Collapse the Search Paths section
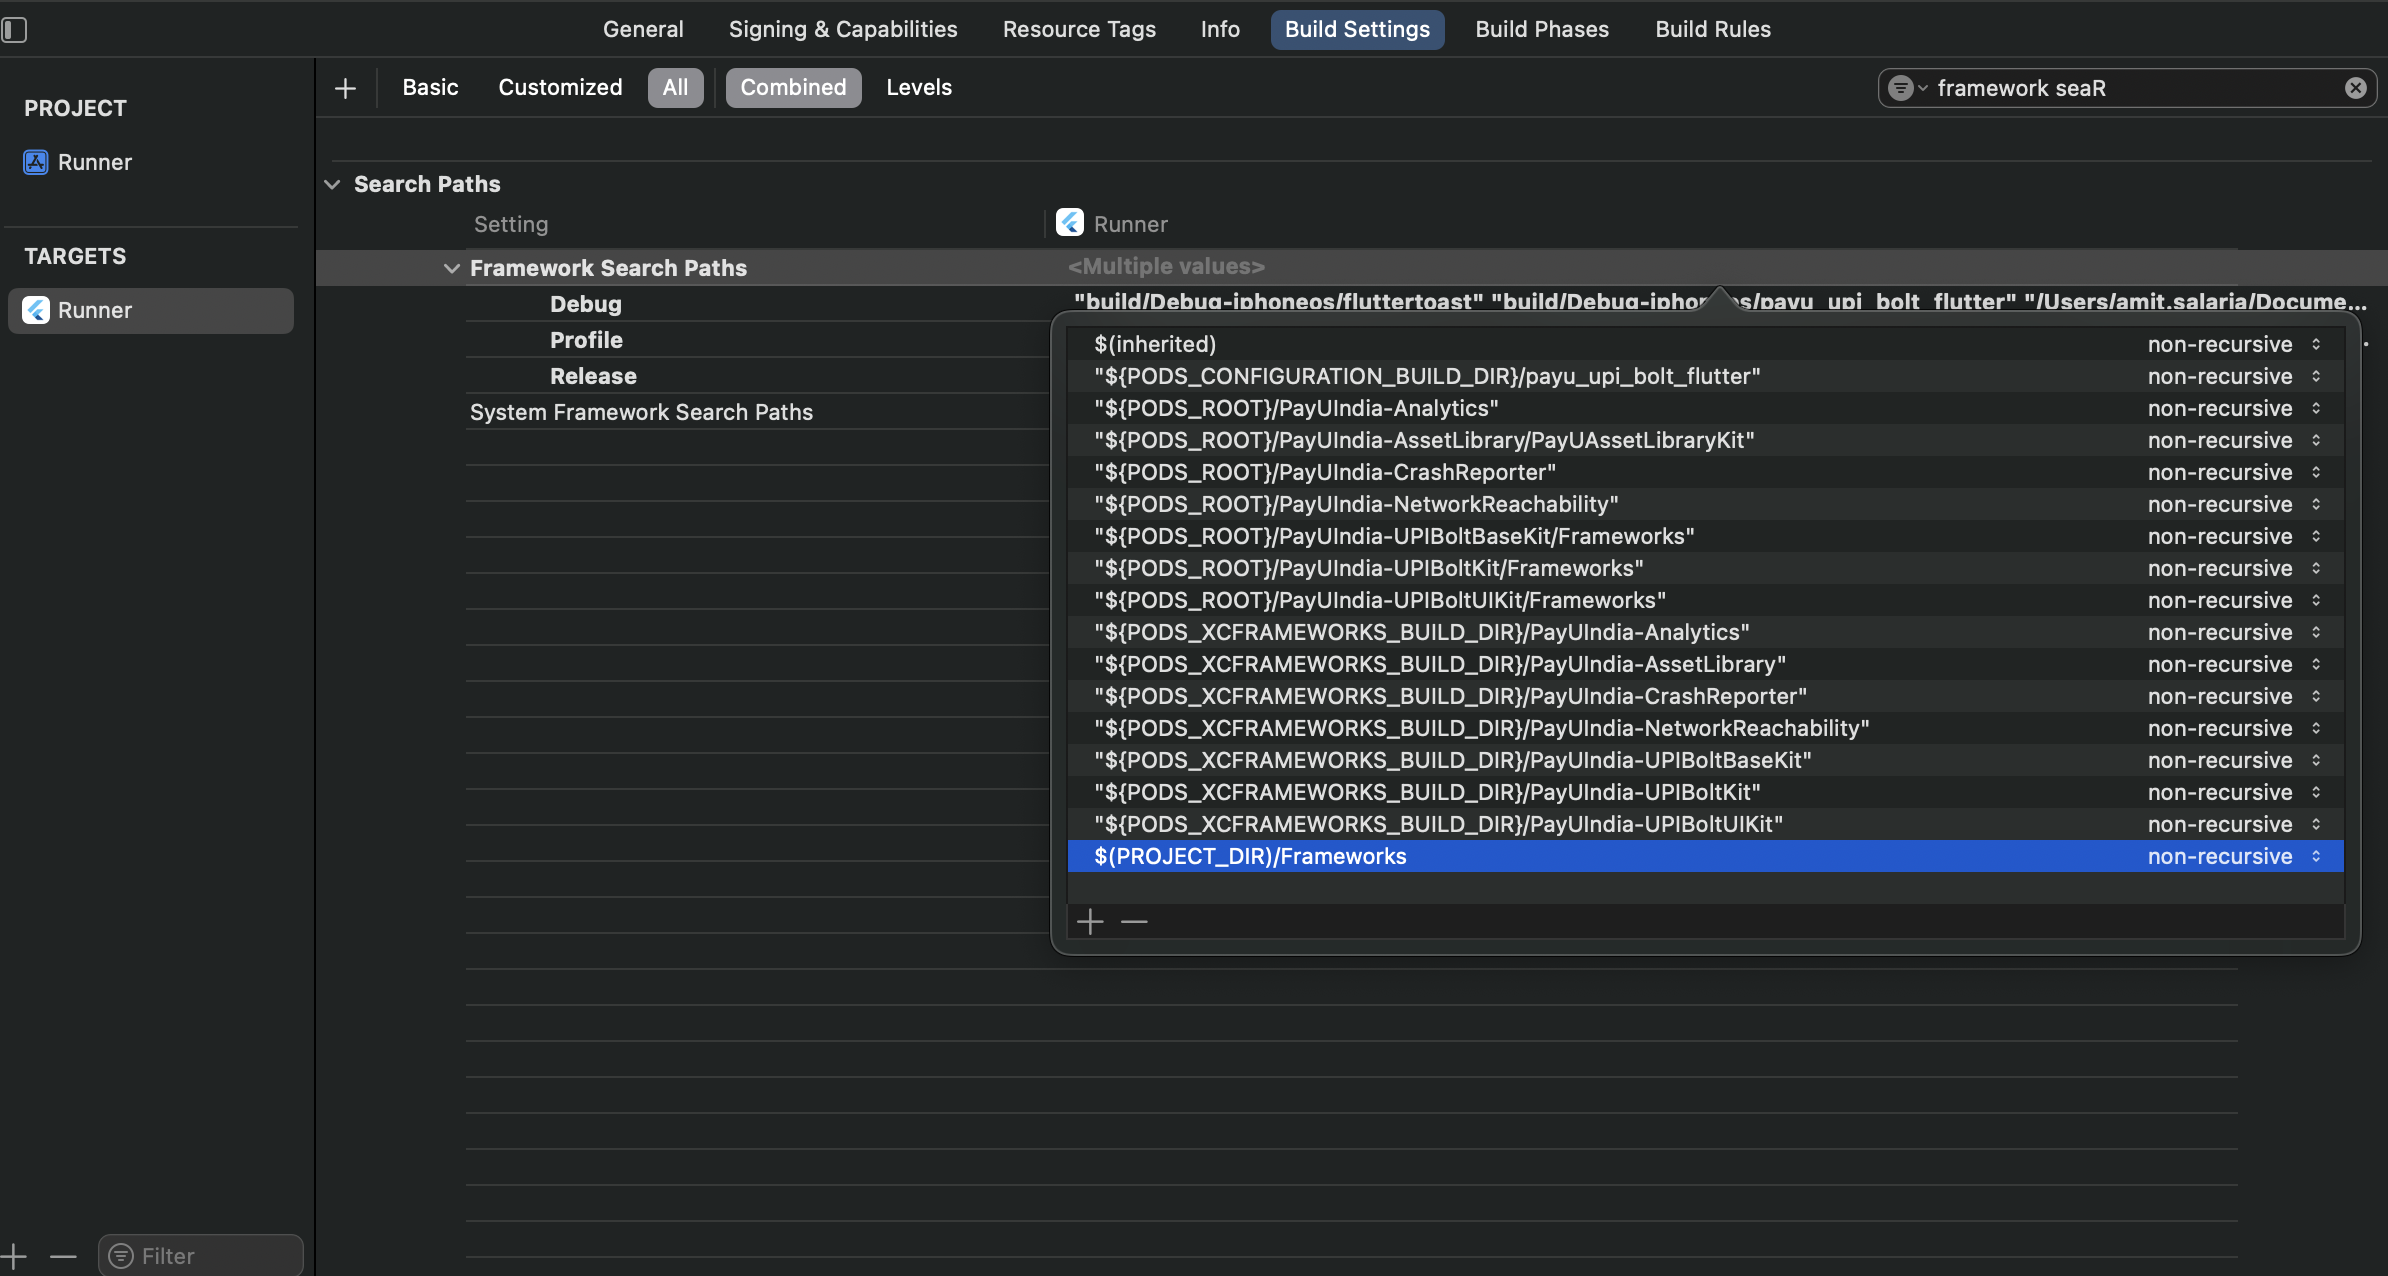2388x1276 pixels. [333, 184]
